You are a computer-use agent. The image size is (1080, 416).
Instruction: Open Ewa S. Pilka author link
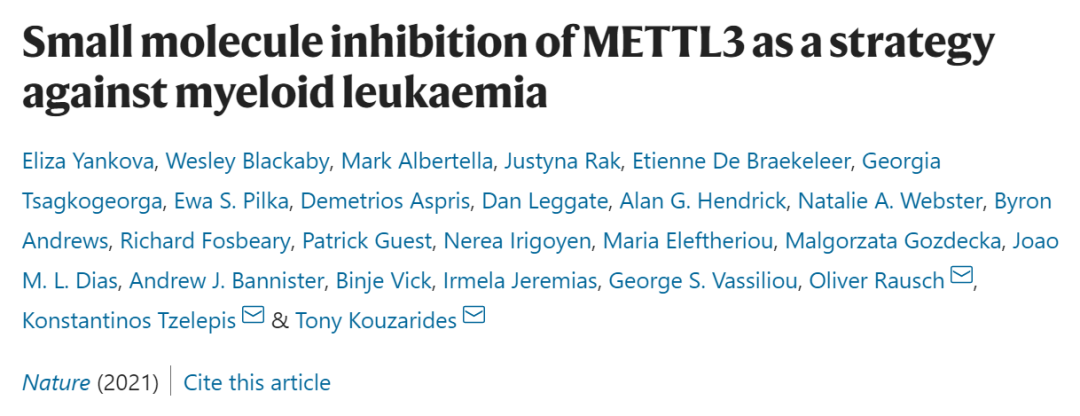(x=234, y=201)
